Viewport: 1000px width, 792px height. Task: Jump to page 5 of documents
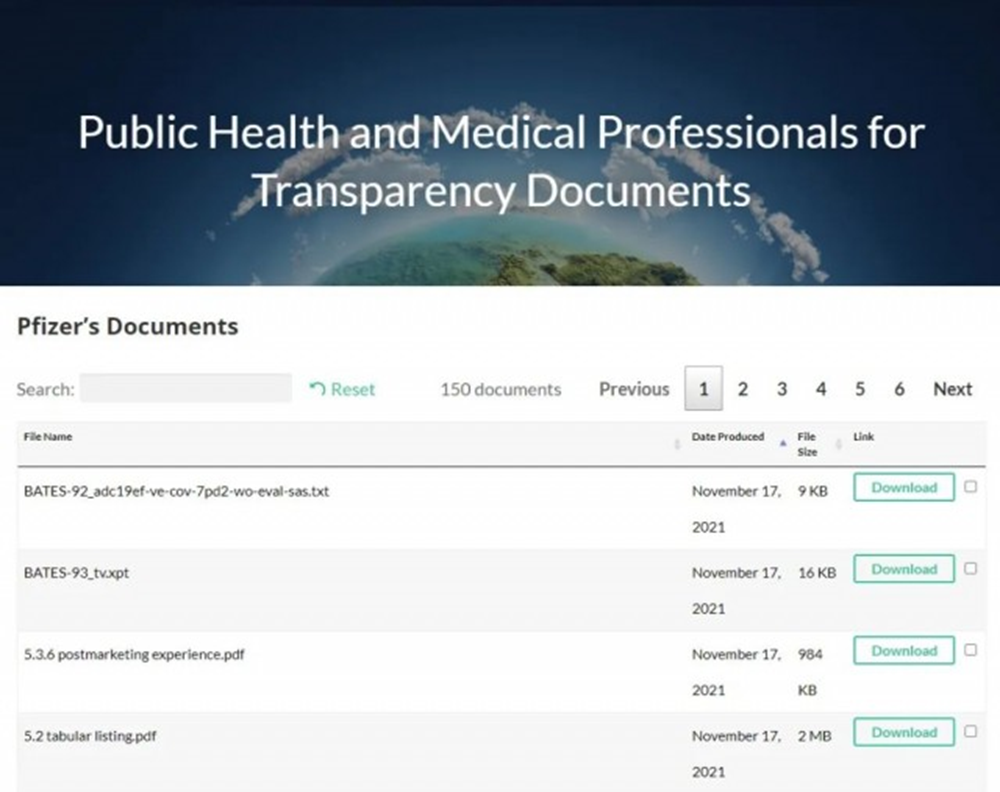tap(860, 389)
